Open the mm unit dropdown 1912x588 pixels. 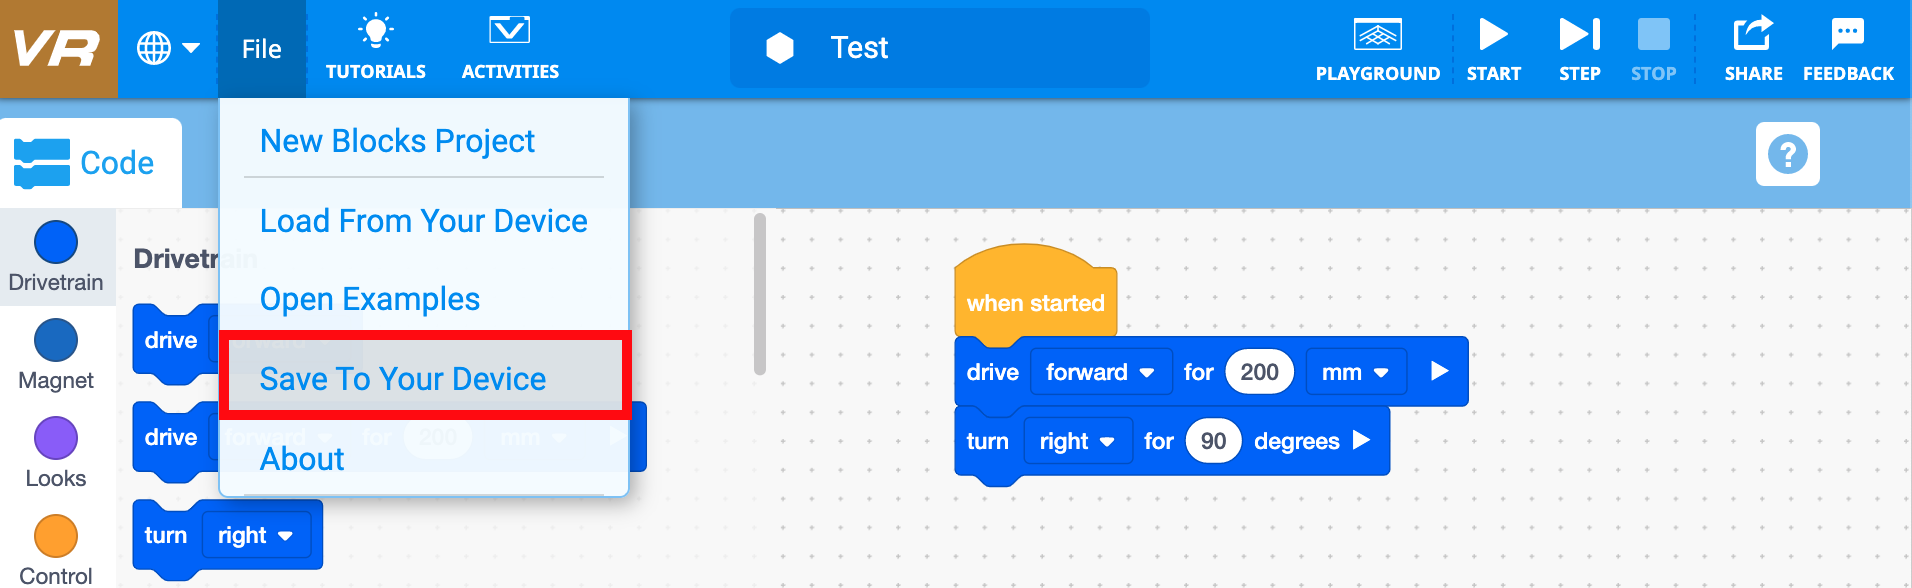(1356, 371)
